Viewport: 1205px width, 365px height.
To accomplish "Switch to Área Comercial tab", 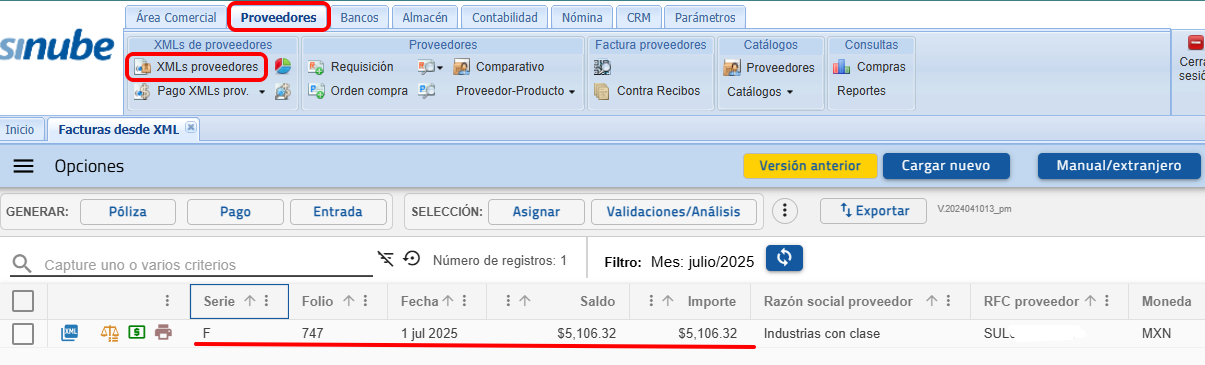I will 176,17.
